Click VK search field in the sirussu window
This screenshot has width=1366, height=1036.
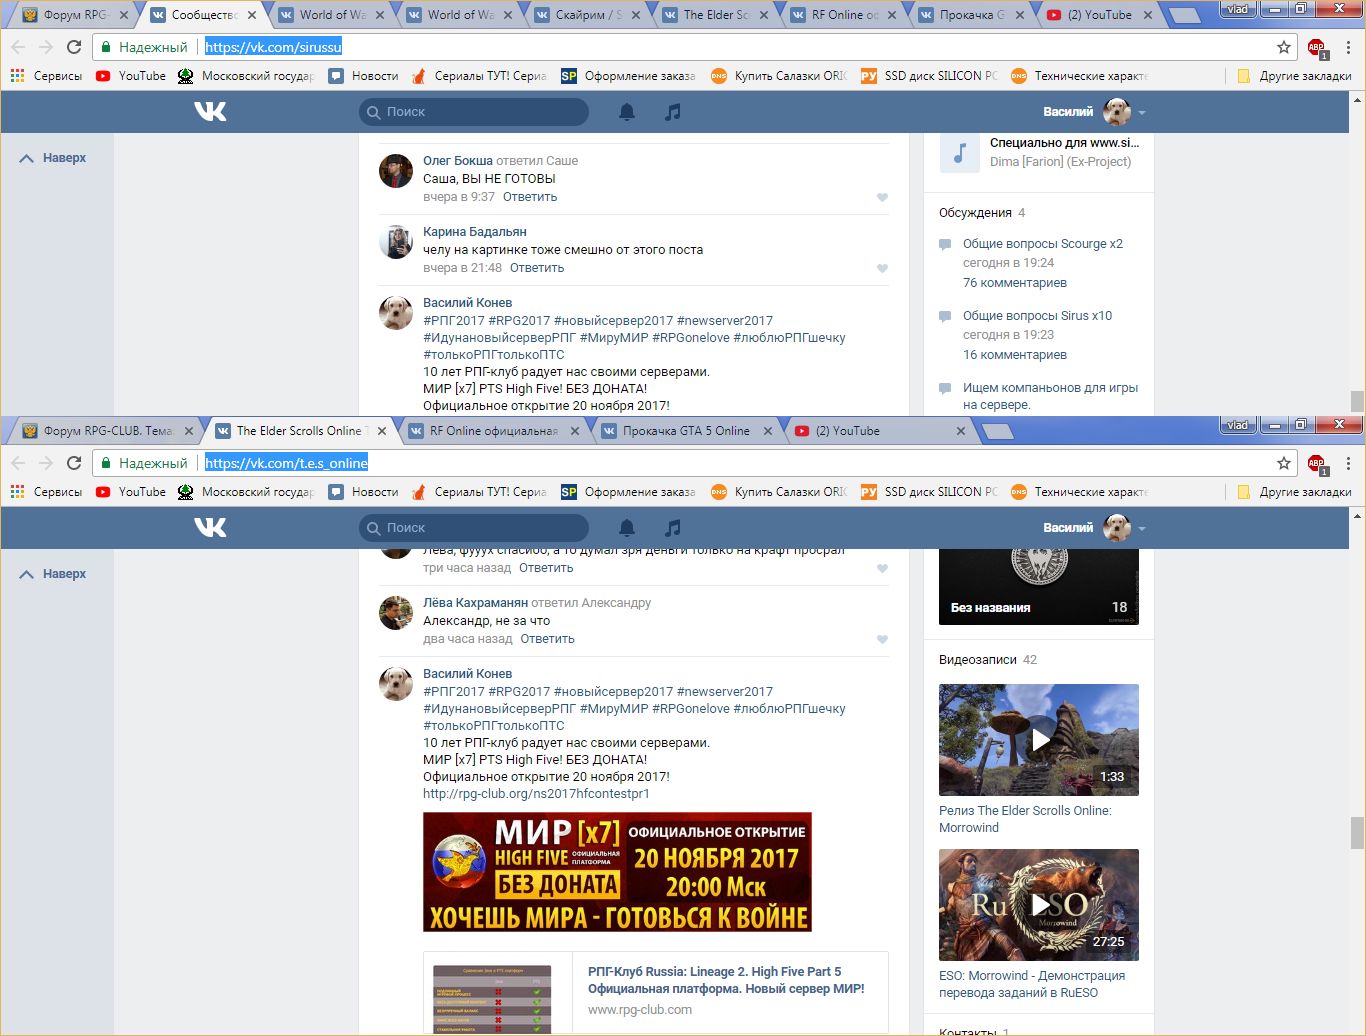474,112
